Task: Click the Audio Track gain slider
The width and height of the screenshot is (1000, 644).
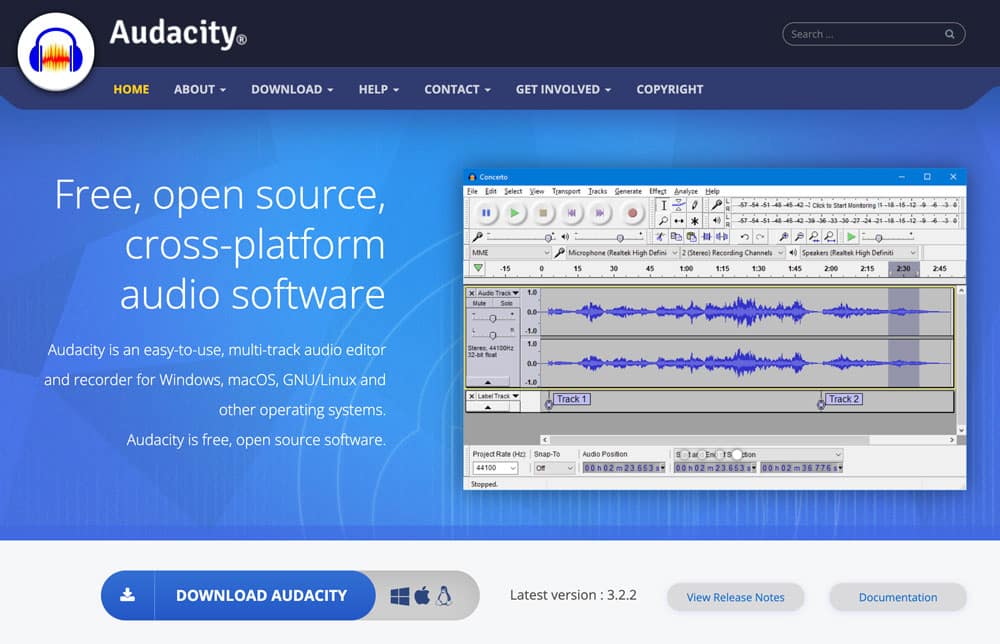Action: click(492, 317)
